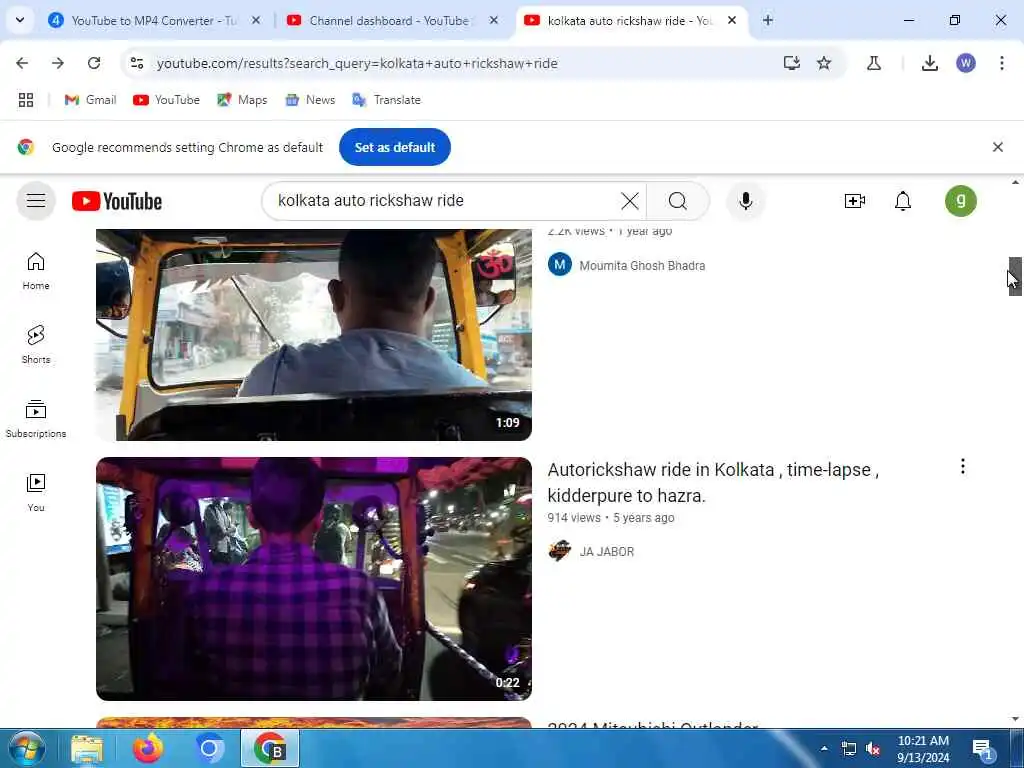The height and width of the screenshot is (768, 1024).
Task: Open Moumita Ghosh Bhadra channel avatar
Action: pos(560,264)
